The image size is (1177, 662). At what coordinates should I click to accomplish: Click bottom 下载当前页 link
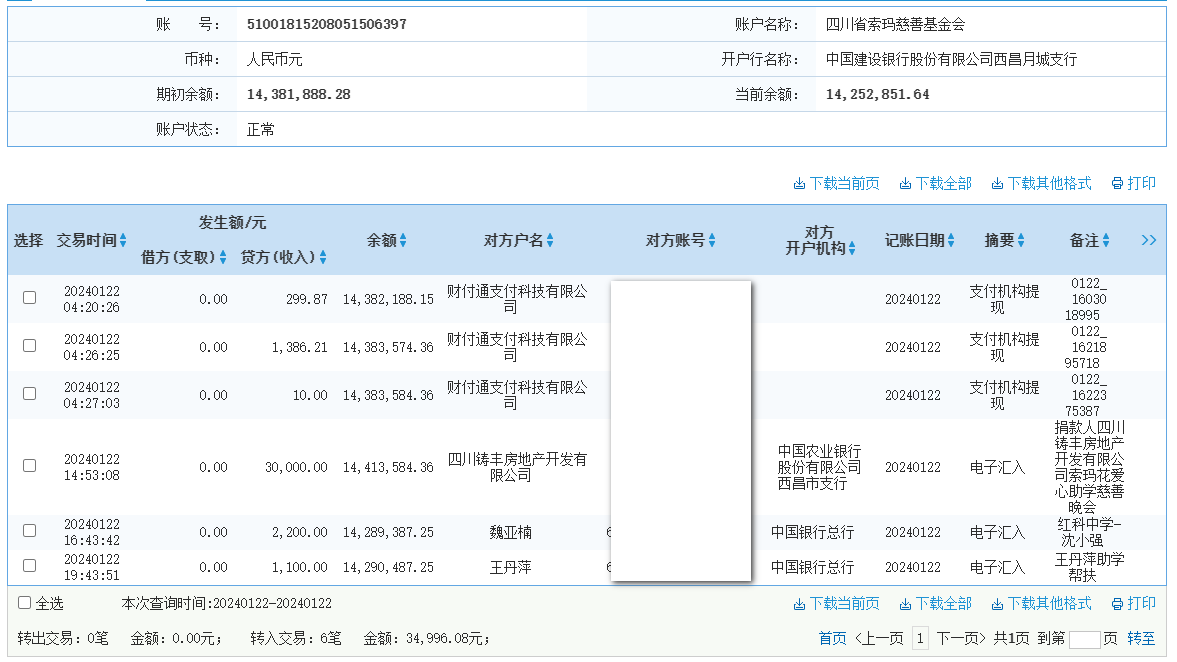[836, 603]
